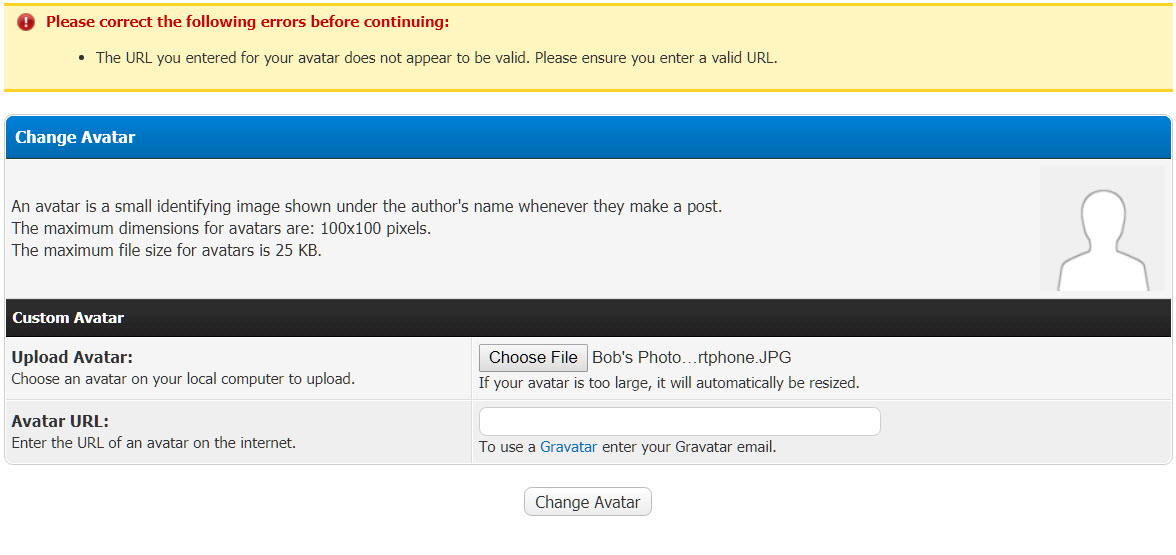Select the Upload Avatar label
1176x555 pixels.
(72, 357)
